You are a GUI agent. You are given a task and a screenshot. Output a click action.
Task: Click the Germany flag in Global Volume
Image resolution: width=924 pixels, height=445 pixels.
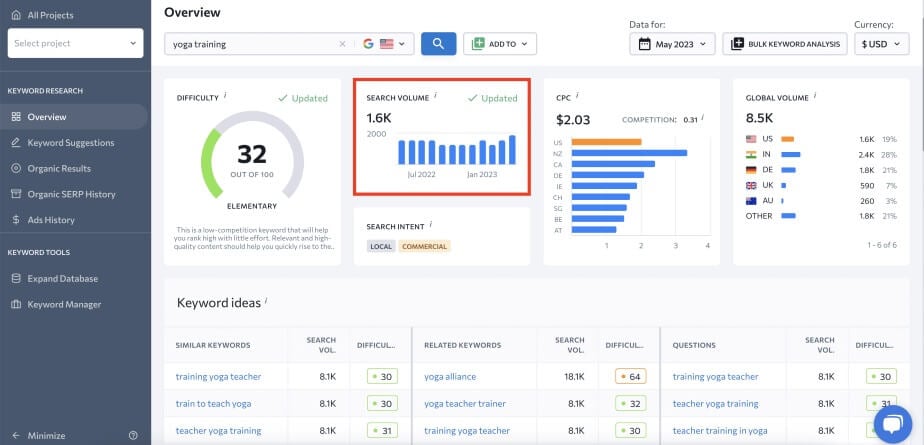pyautogui.click(x=751, y=170)
